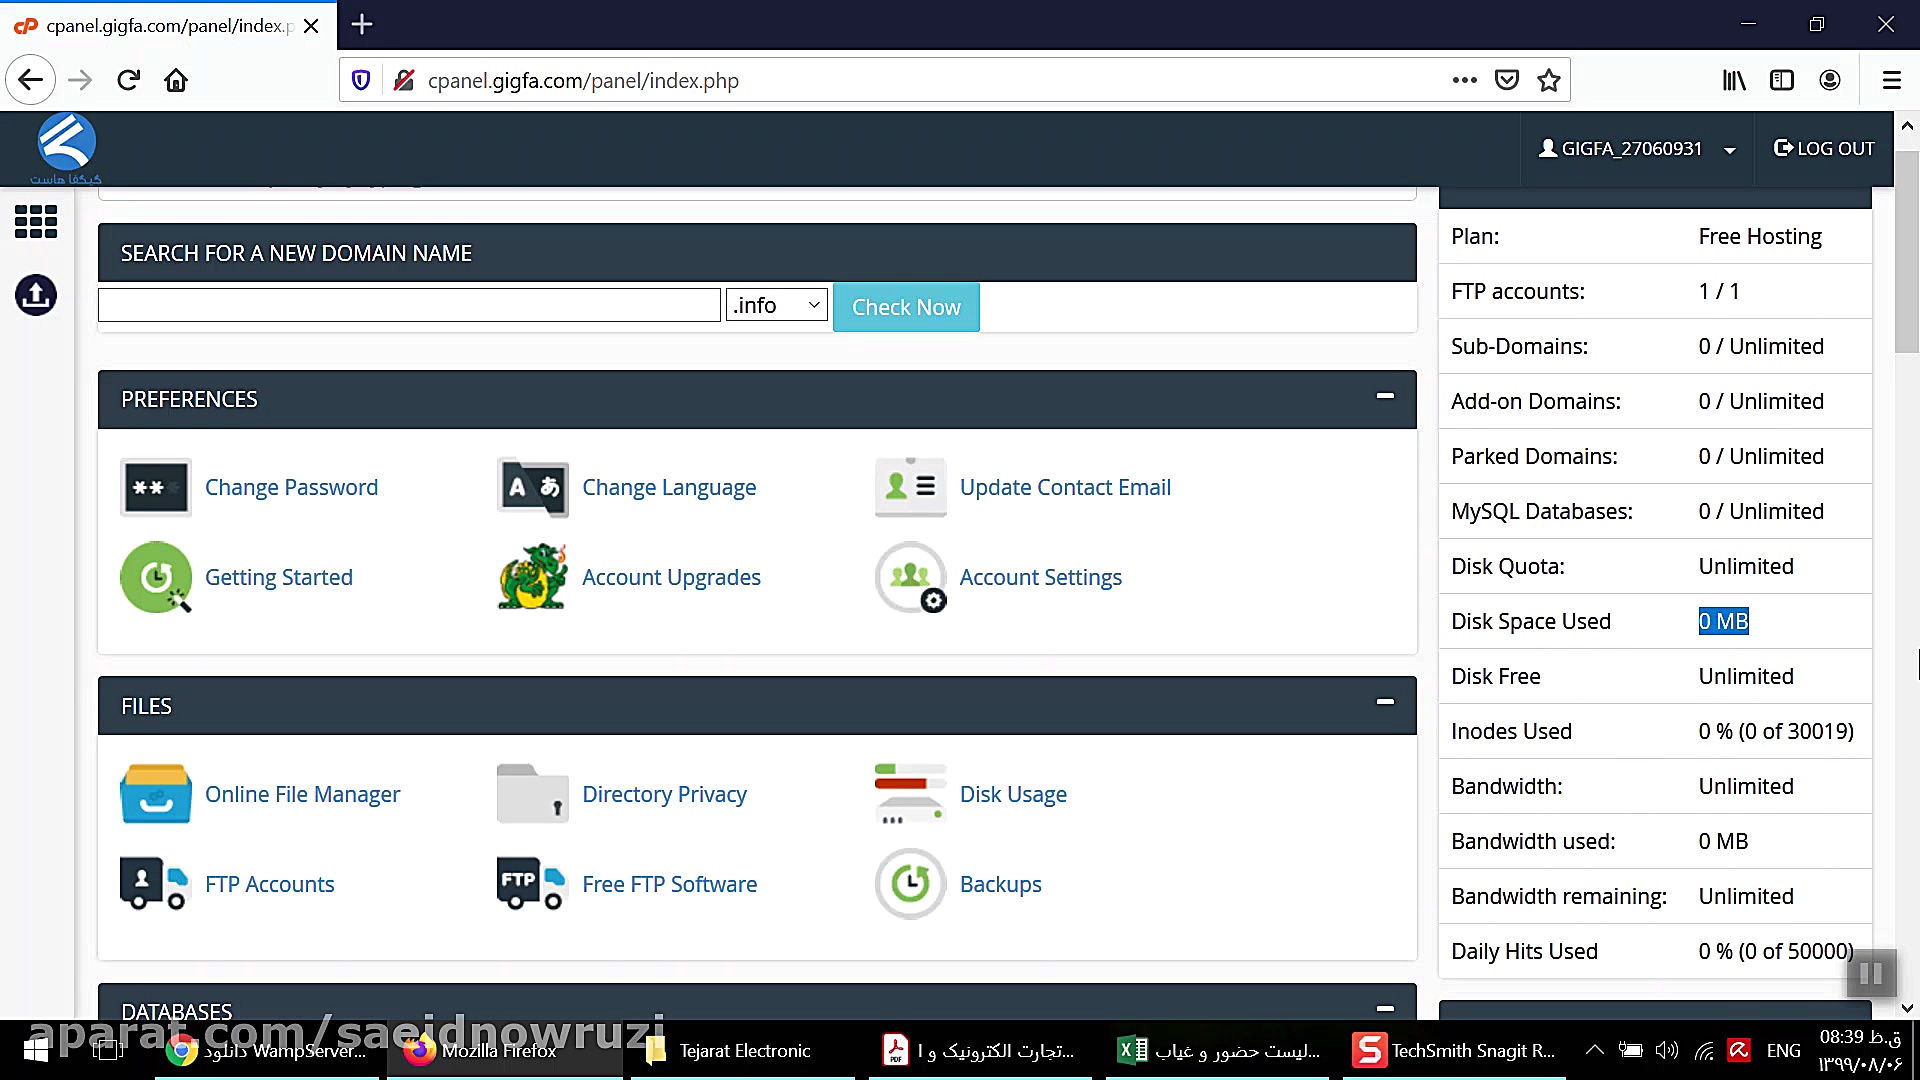Viewport: 1920px width, 1080px height.
Task: Open the Change Password icon
Action: pos(155,487)
